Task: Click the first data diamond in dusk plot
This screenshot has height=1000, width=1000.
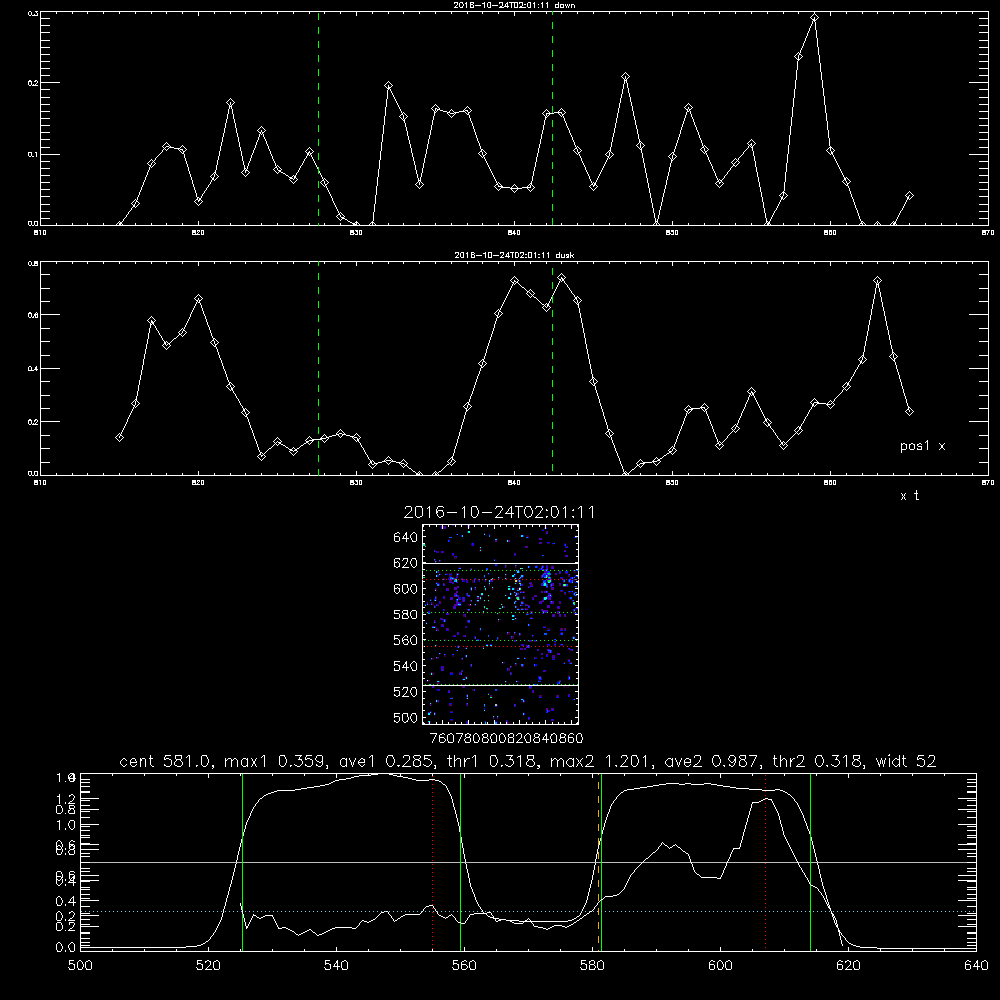Action: (119, 438)
